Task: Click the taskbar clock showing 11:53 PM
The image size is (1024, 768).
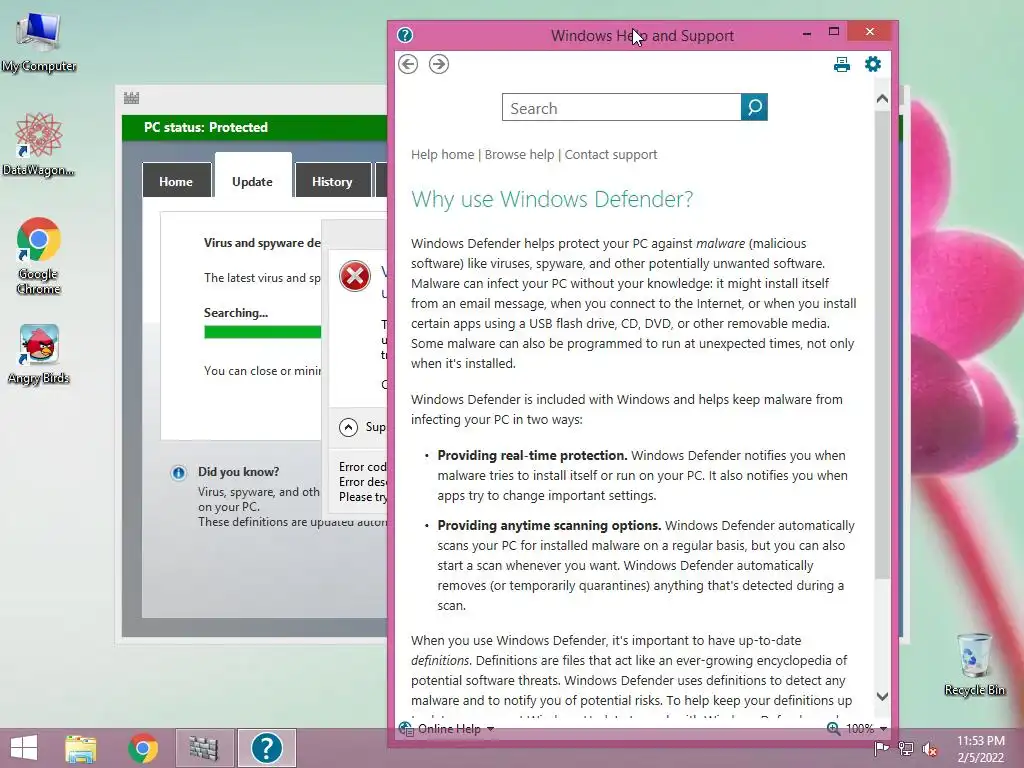Action: [x=980, y=749]
